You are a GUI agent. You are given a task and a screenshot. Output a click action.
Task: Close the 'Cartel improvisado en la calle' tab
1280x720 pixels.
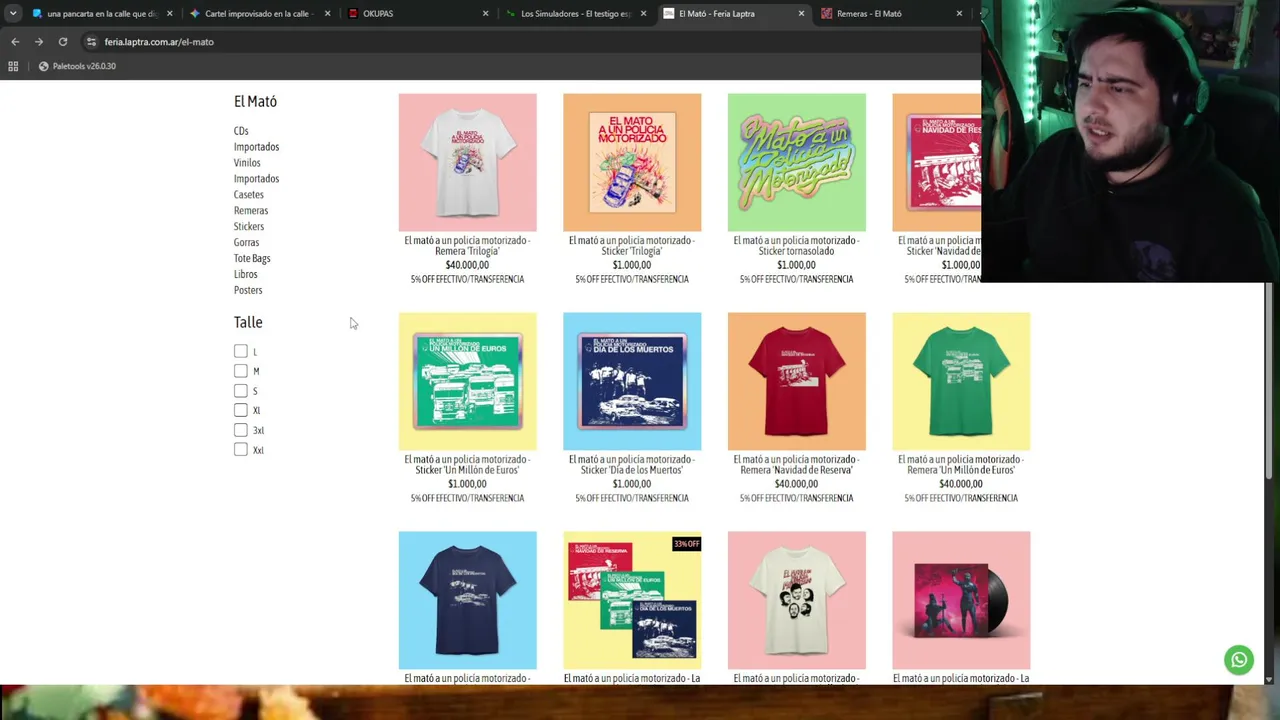[x=327, y=14]
